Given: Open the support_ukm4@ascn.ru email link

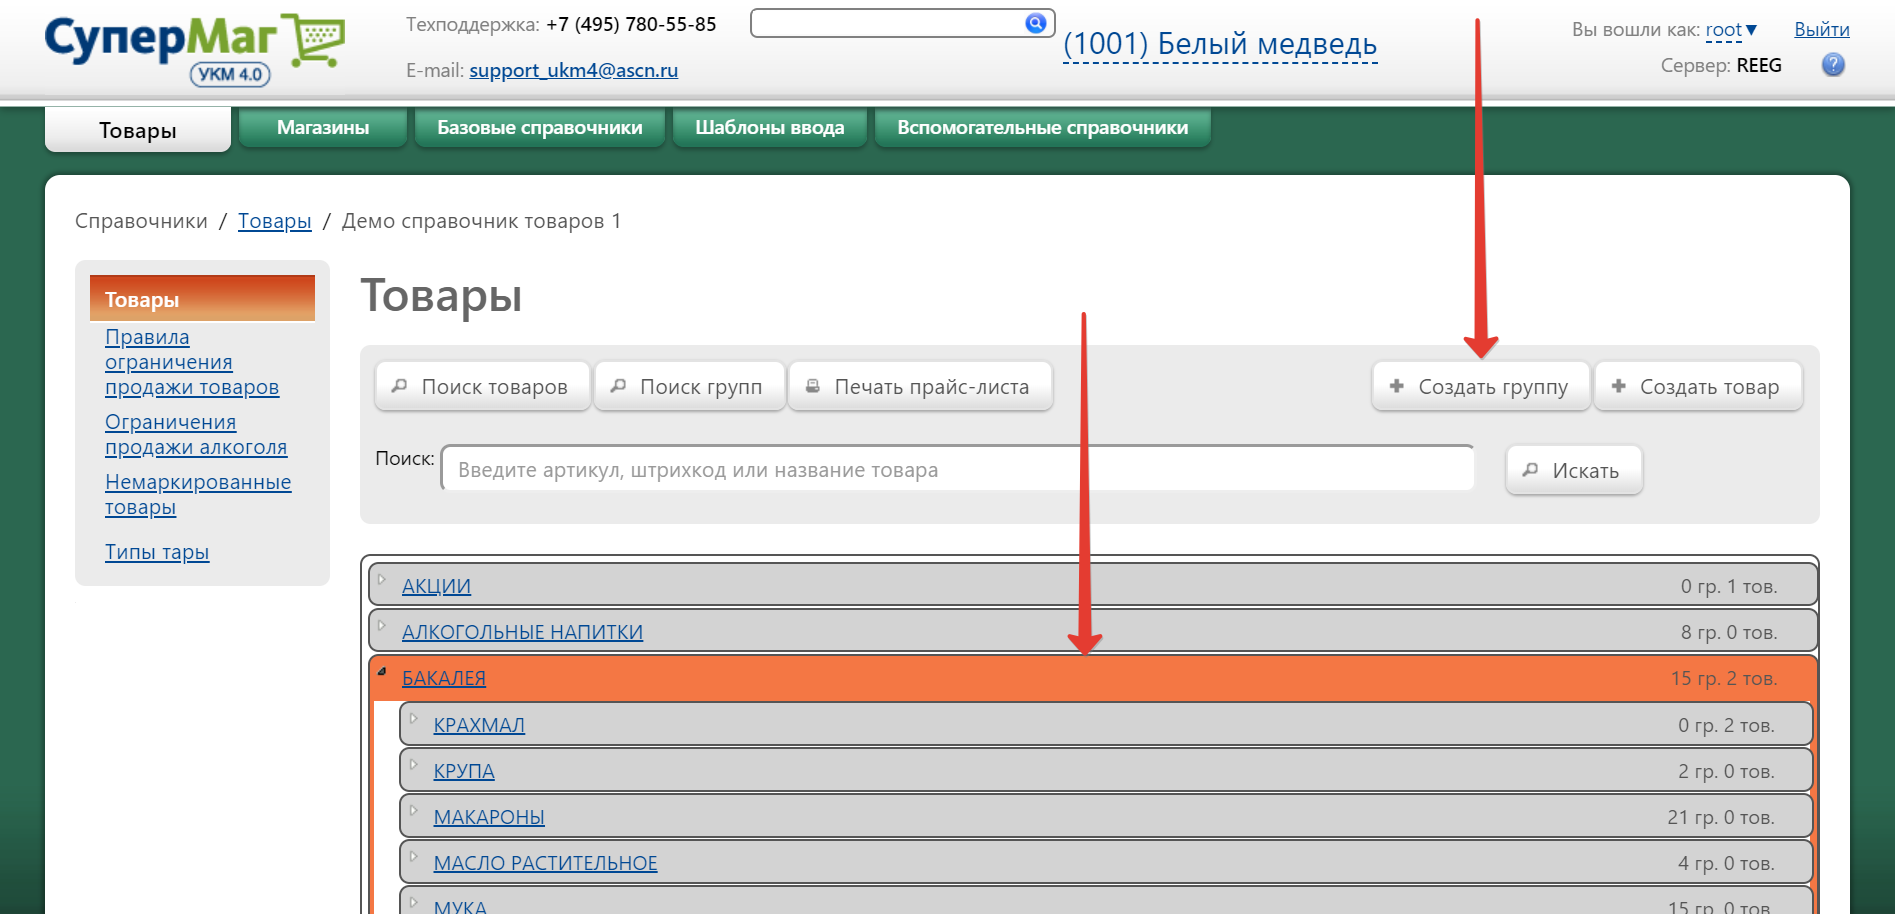Looking at the screenshot, I should point(573,70).
